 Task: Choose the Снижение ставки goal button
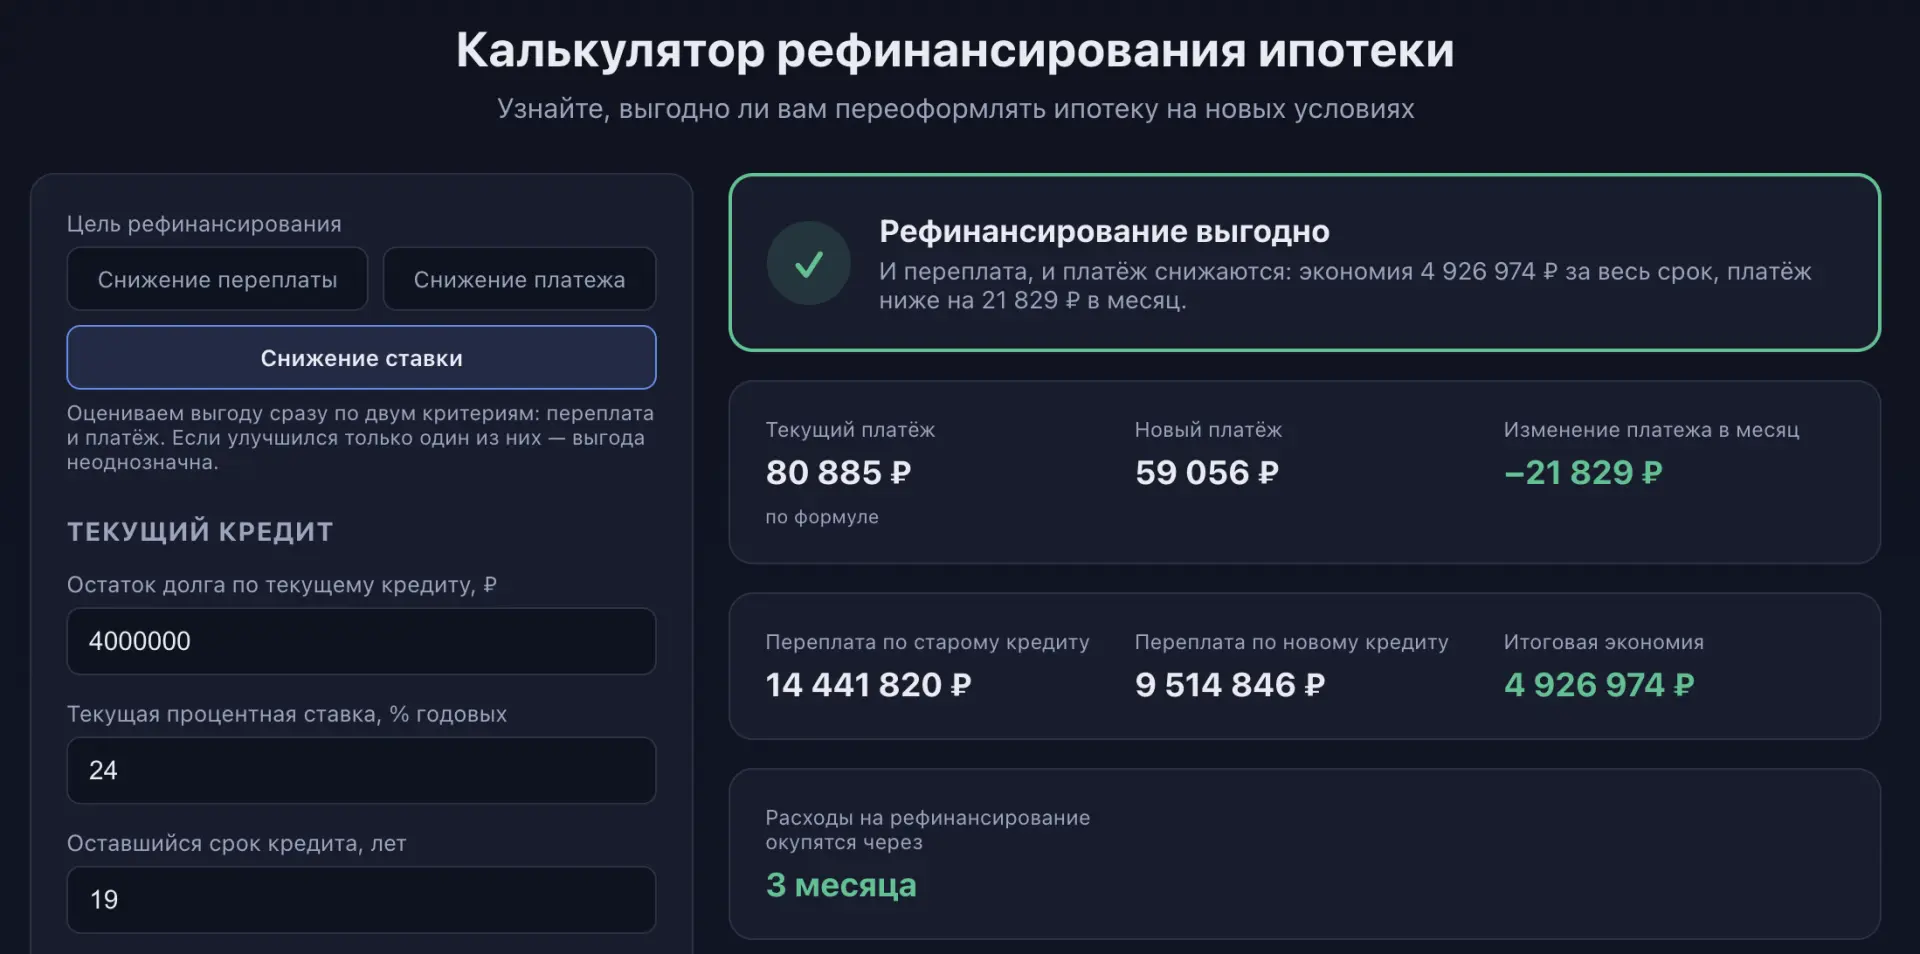click(x=361, y=357)
